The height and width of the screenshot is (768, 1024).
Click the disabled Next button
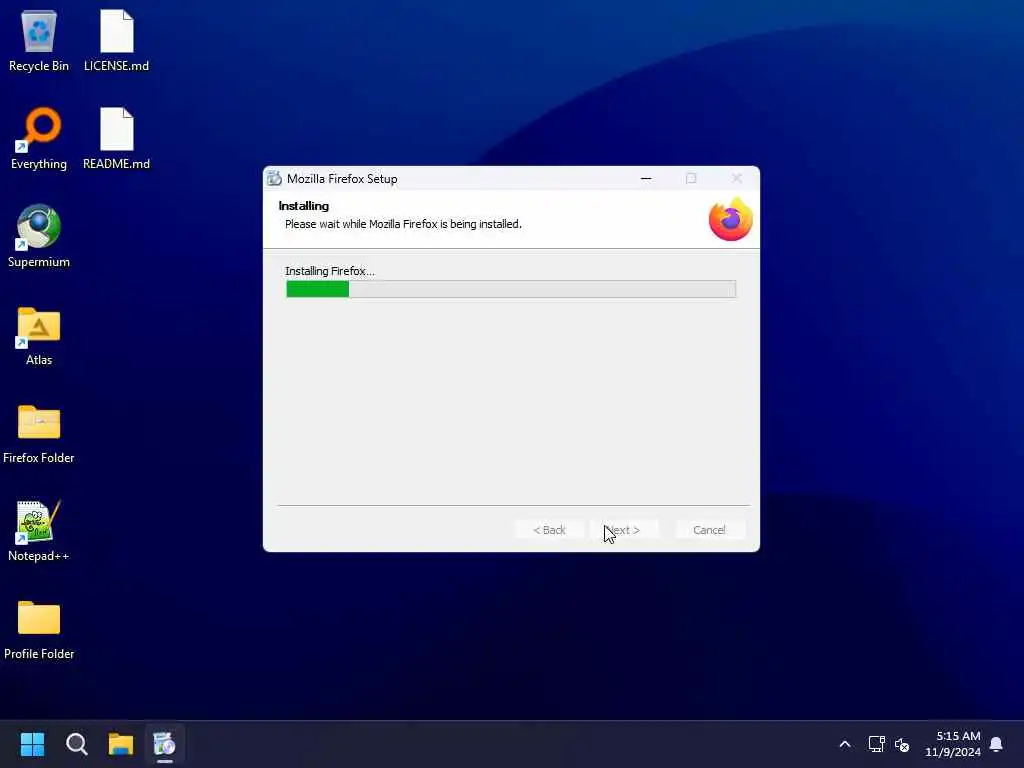click(x=624, y=530)
